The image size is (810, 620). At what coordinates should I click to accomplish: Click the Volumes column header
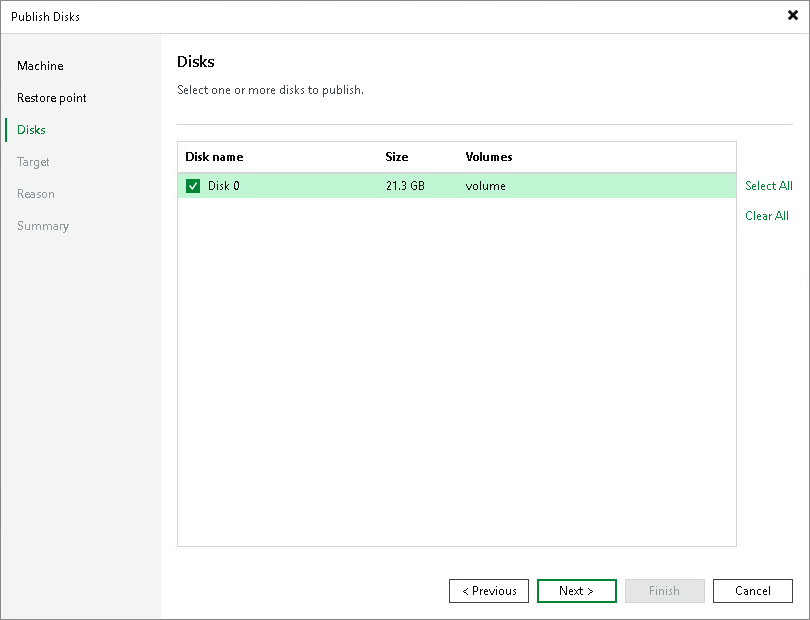(x=486, y=156)
